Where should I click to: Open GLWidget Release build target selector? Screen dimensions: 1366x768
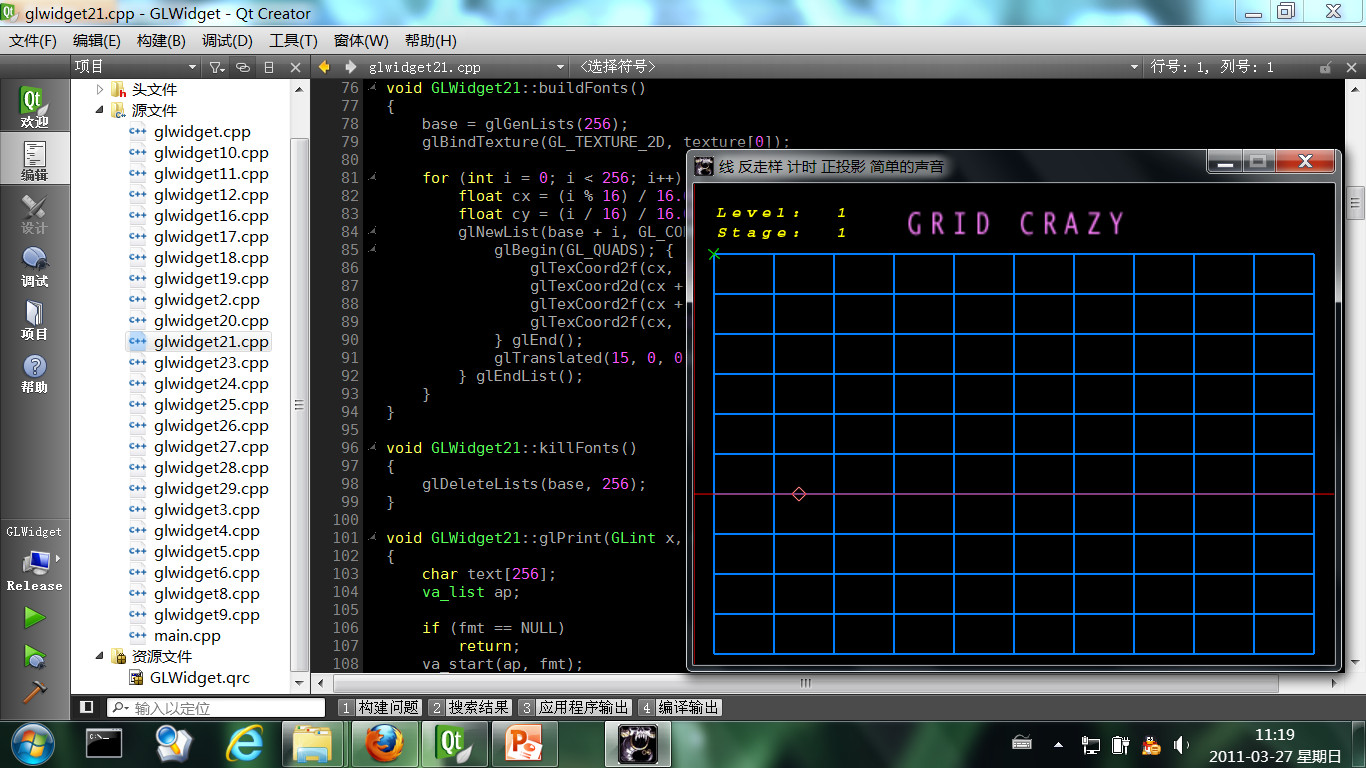coord(34,559)
